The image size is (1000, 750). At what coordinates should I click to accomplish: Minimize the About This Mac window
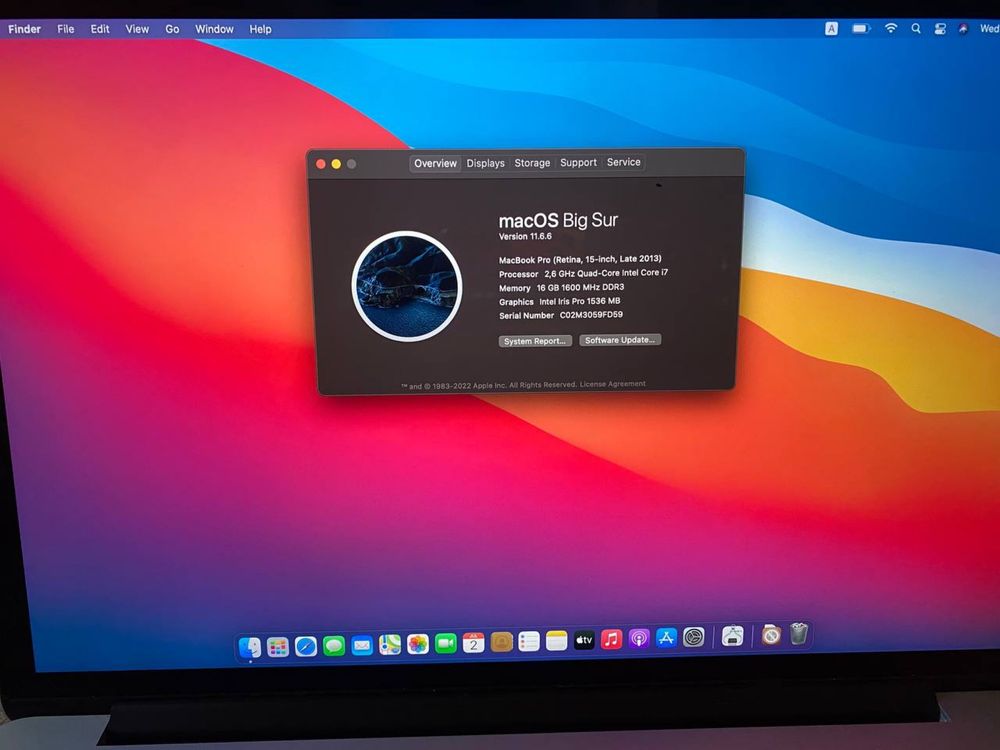(336, 164)
